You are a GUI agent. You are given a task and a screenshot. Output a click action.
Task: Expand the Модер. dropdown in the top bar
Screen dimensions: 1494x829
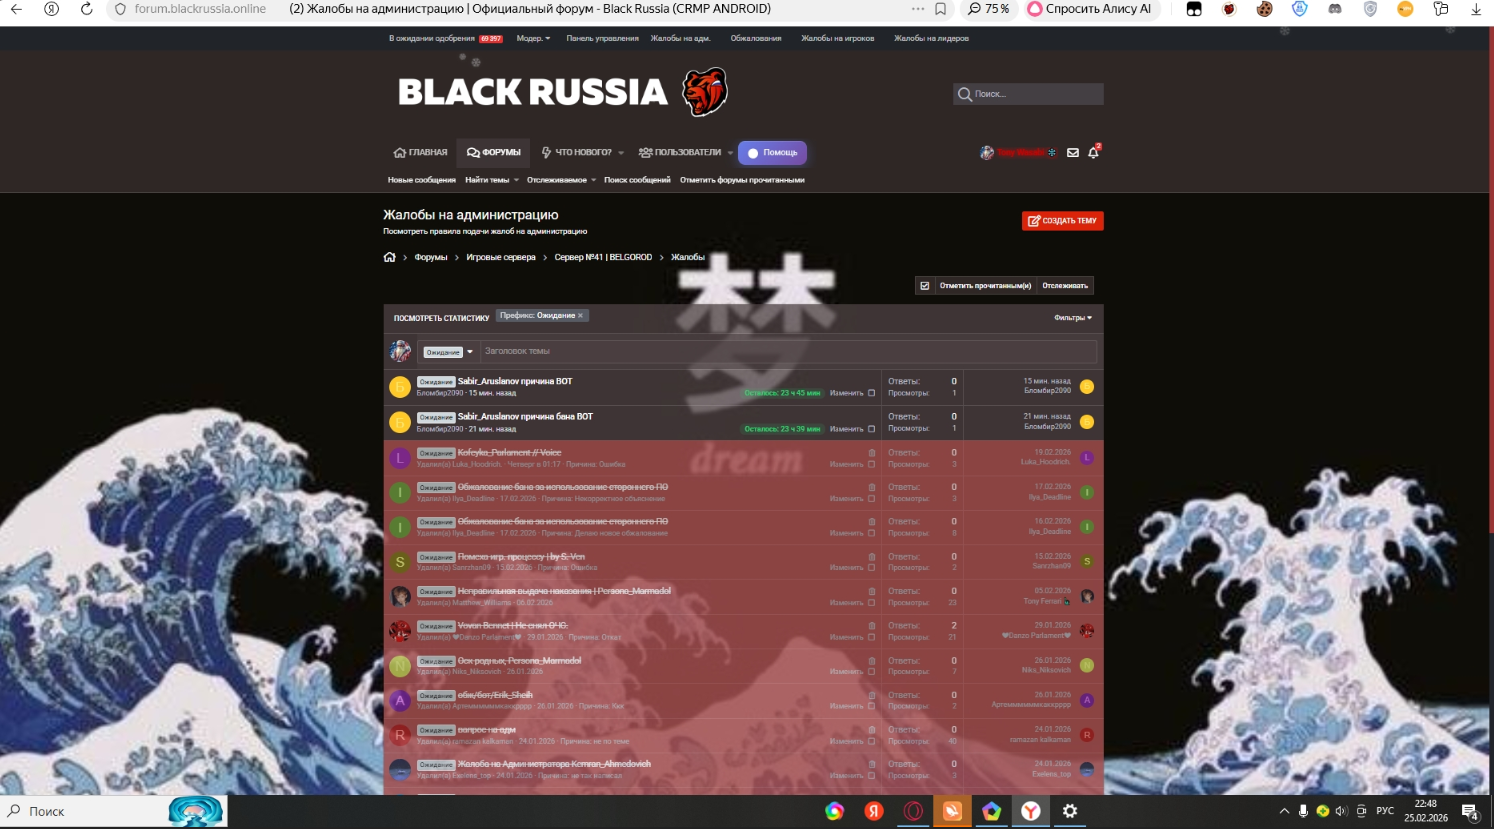(x=533, y=39)
